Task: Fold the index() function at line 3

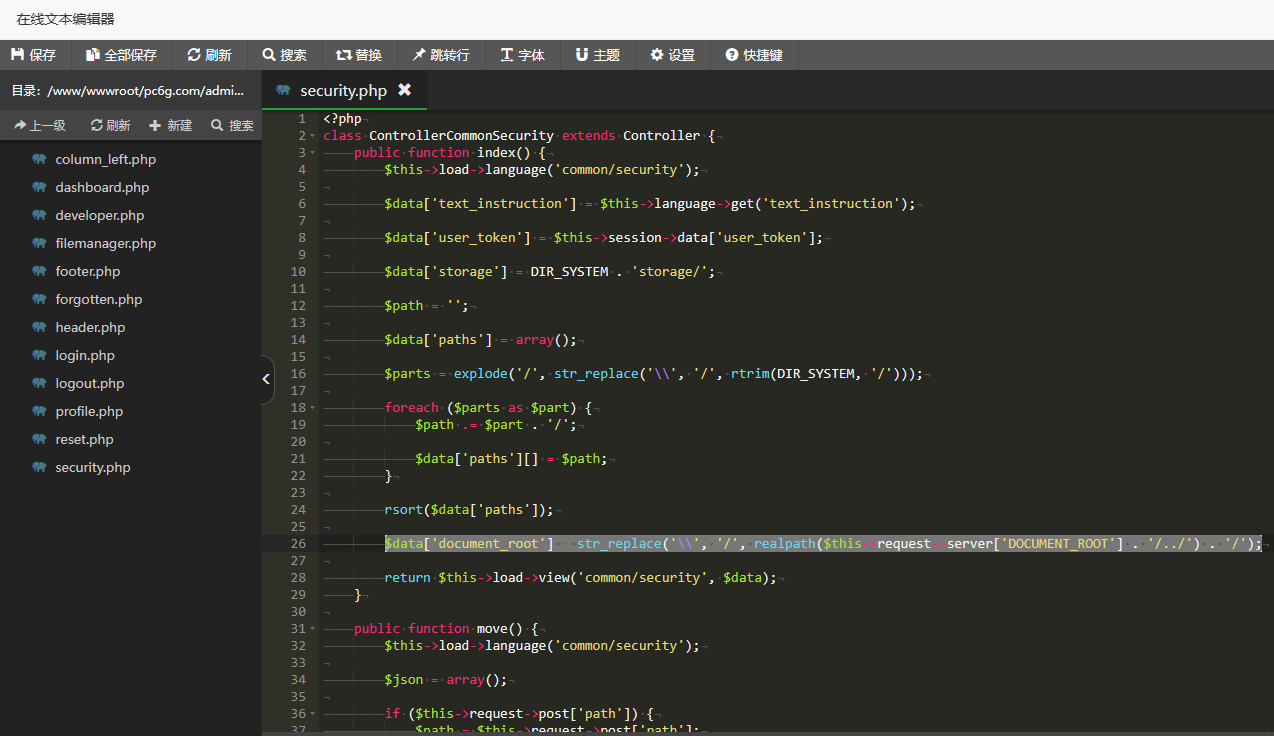Action: [x=313, y=153]
